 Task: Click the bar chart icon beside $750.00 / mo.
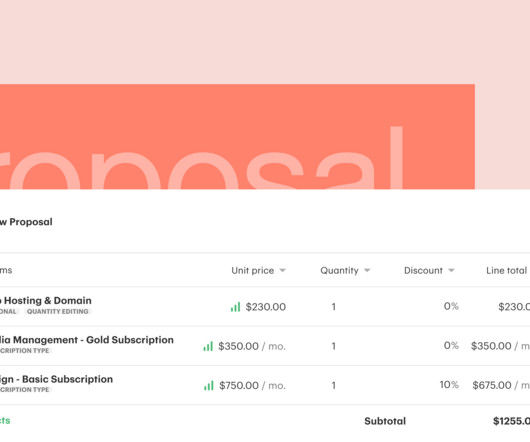[209, 386]
